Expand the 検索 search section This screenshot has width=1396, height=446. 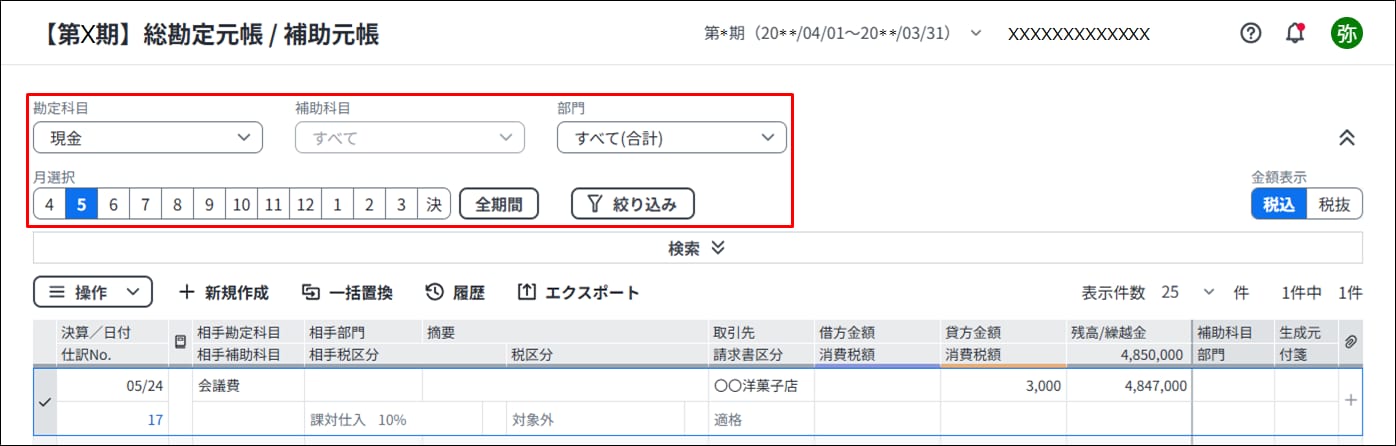(697, 248)
